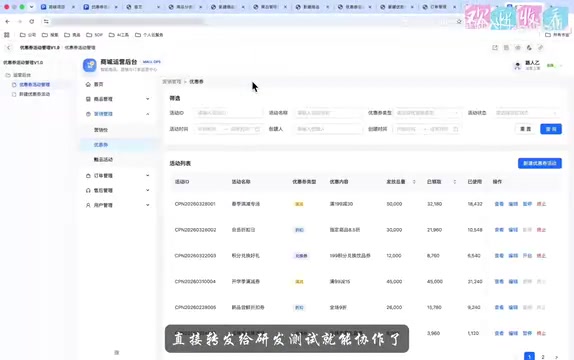Sort the 发放总量 column
574x360 pixels.
[414, 182]
